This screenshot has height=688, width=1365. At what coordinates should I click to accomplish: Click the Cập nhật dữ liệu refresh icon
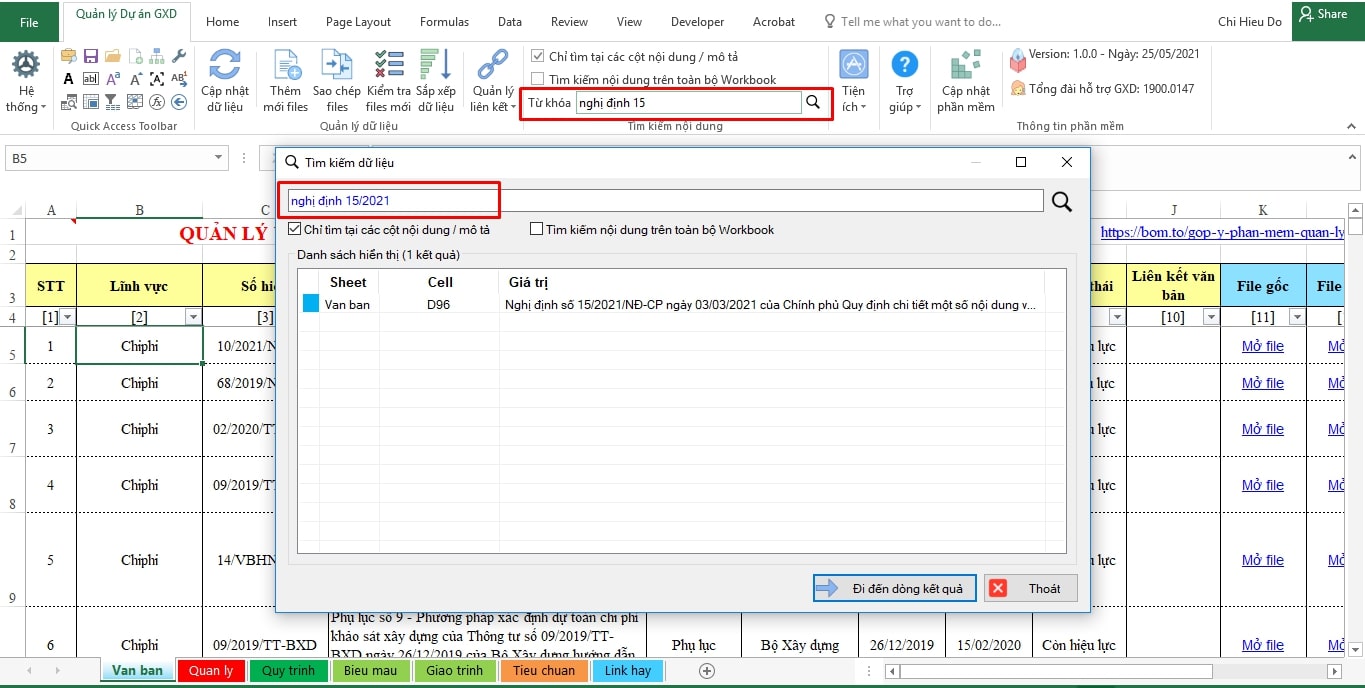[224, 66]
